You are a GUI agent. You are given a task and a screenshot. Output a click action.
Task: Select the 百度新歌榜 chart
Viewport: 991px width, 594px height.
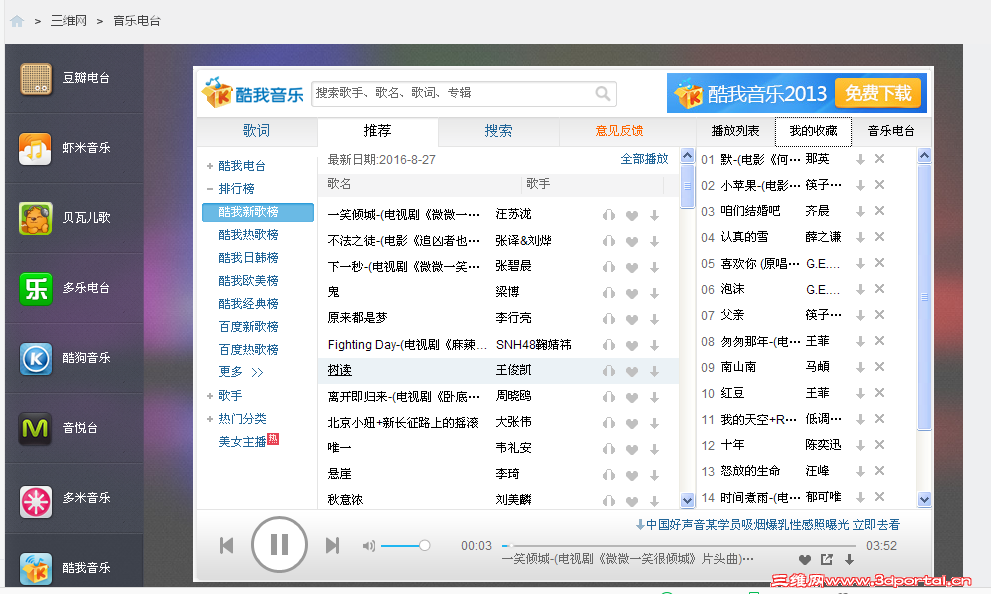[248, 327]
